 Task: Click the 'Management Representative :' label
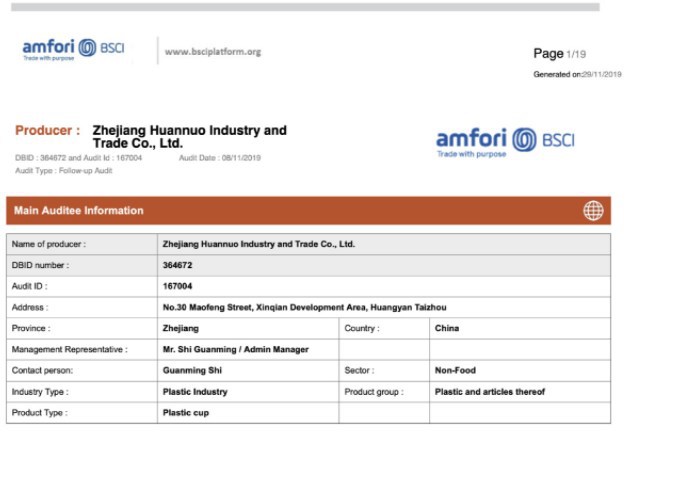pyautogui.click(x=70, y=349)
